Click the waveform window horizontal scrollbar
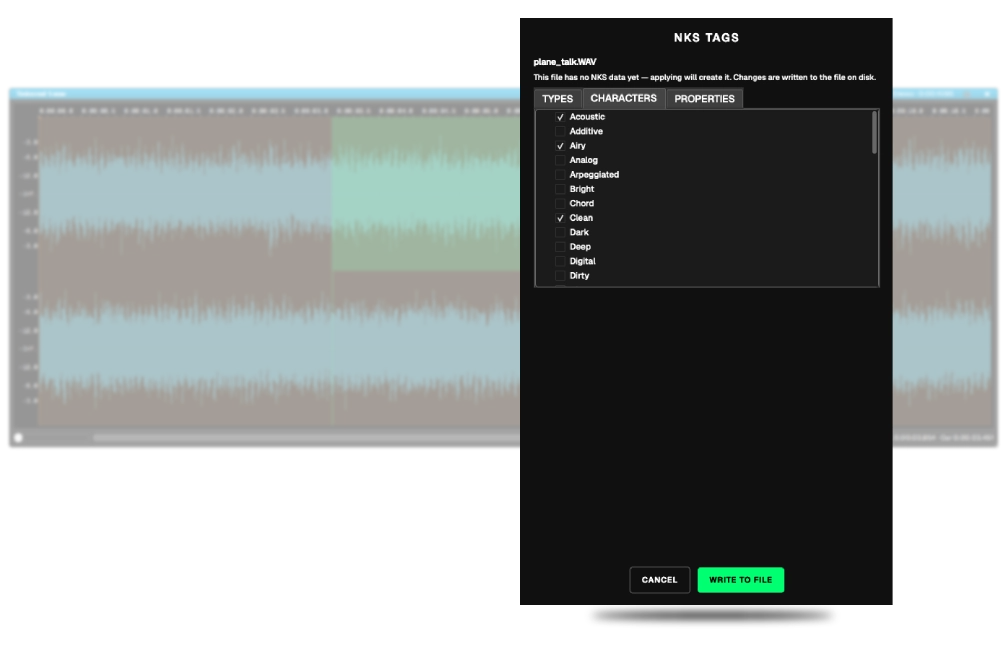This screenshot has width=1008, height=656. [x=306, y=438]
